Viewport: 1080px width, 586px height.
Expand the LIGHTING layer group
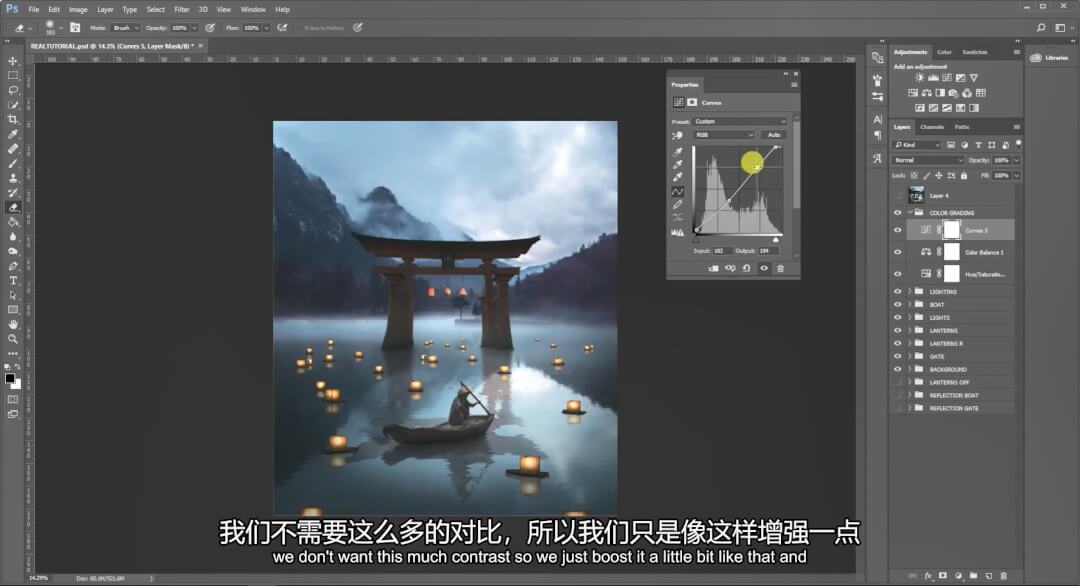(x=909, y=291)
